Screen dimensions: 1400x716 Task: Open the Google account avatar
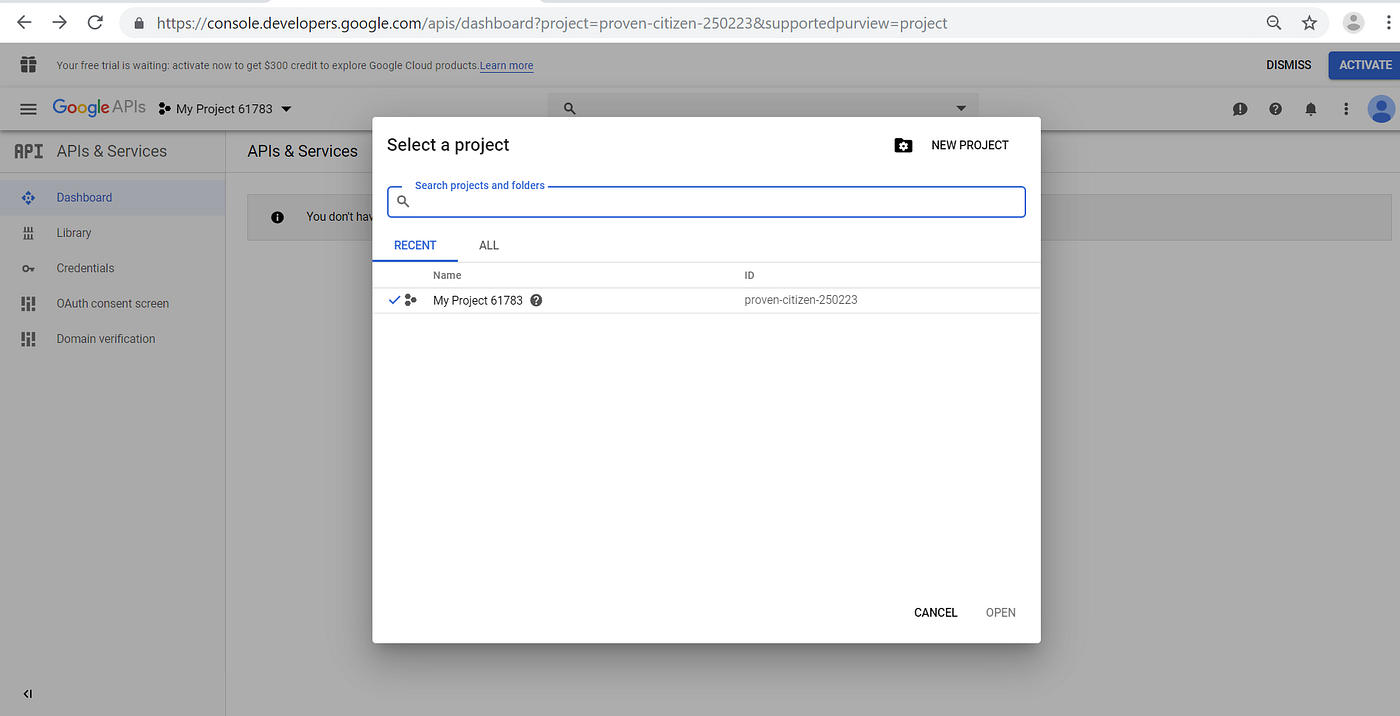coord(1381,109)
